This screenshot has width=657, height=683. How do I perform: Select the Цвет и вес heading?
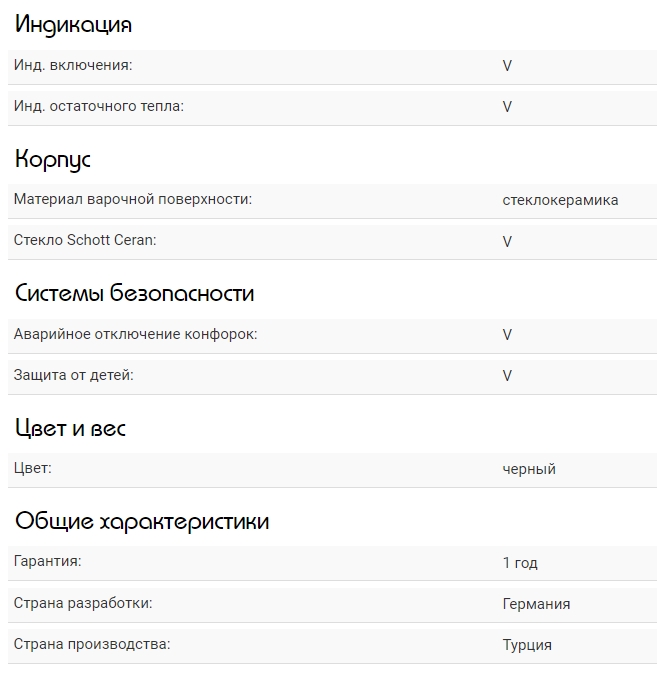(x=70, y=429)
